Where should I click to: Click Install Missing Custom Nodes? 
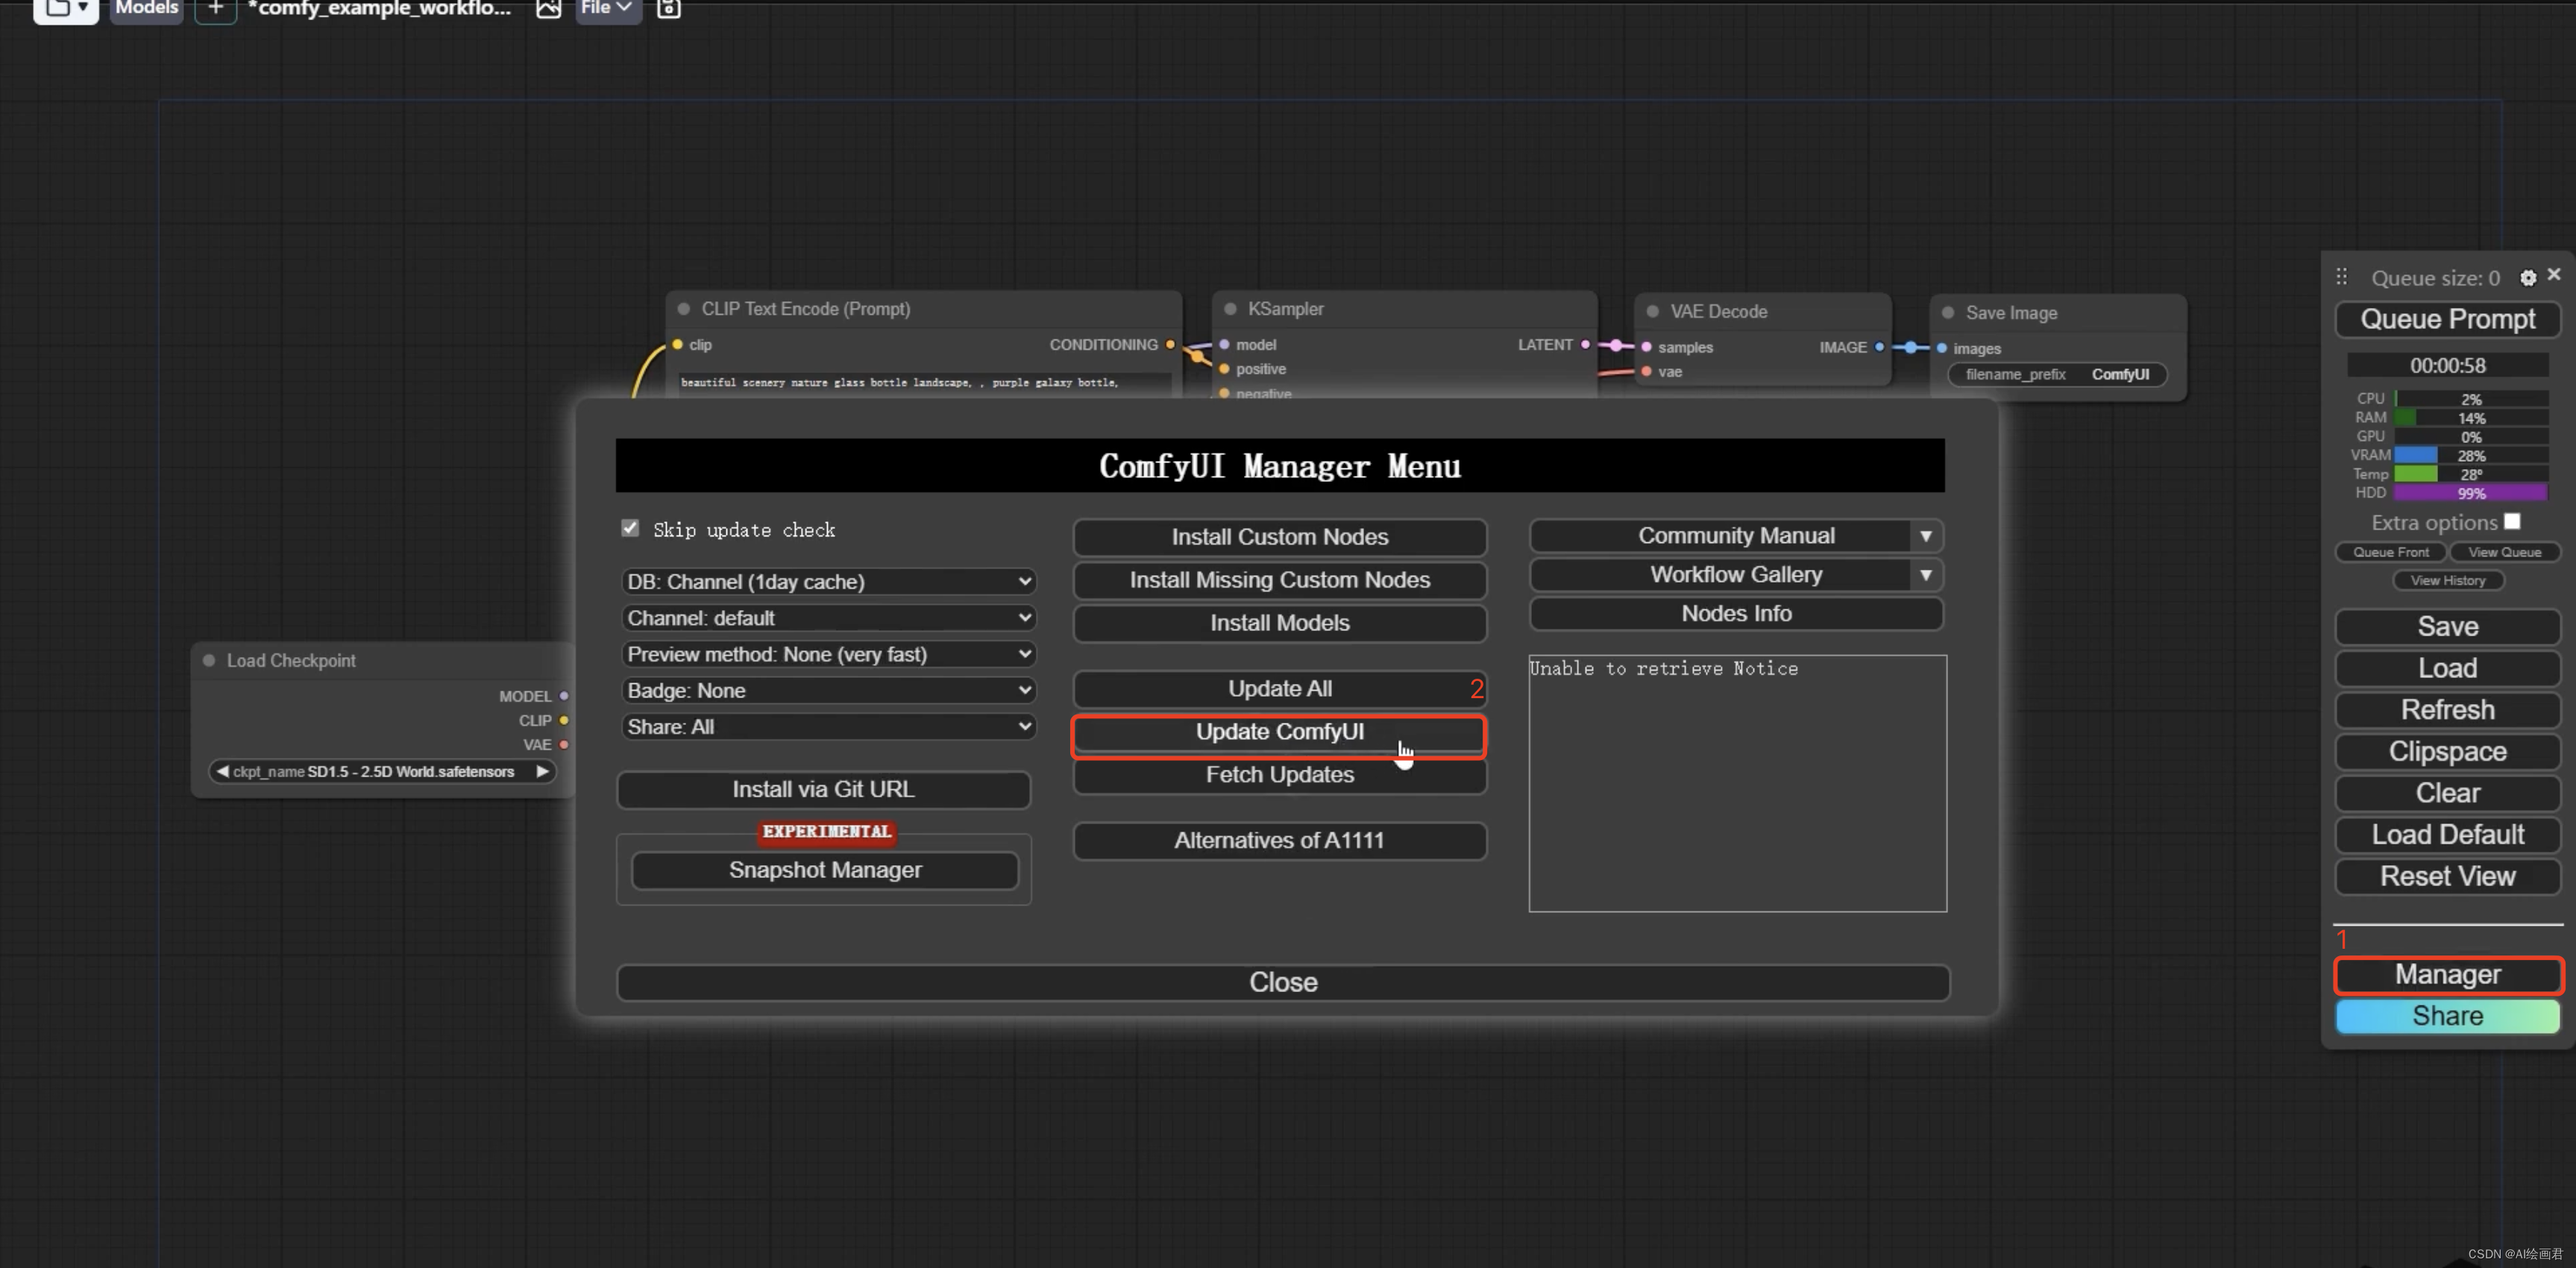pyautogui.click(x=1279, y=580)
